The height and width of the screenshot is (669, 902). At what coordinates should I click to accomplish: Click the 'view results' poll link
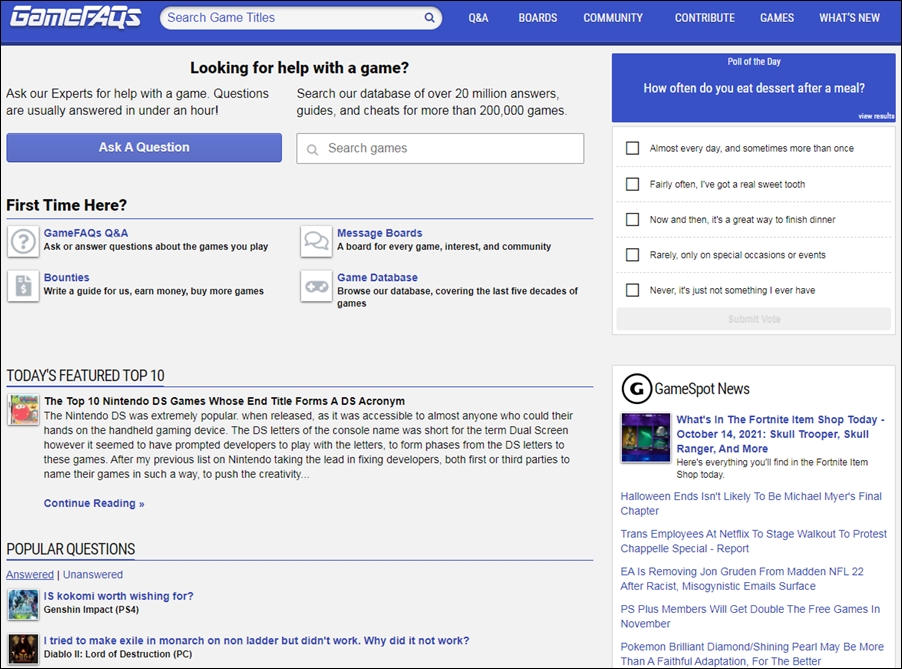pos(876,116)
